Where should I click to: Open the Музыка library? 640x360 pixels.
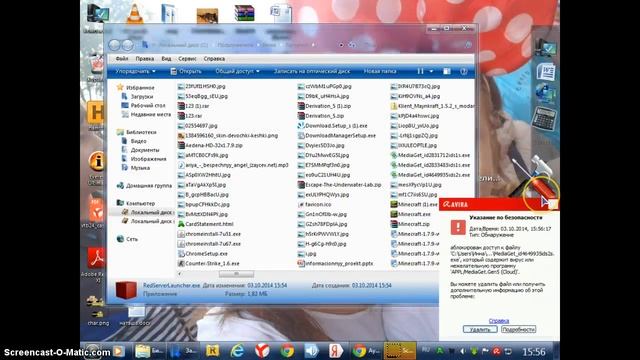tap(136, 168)
